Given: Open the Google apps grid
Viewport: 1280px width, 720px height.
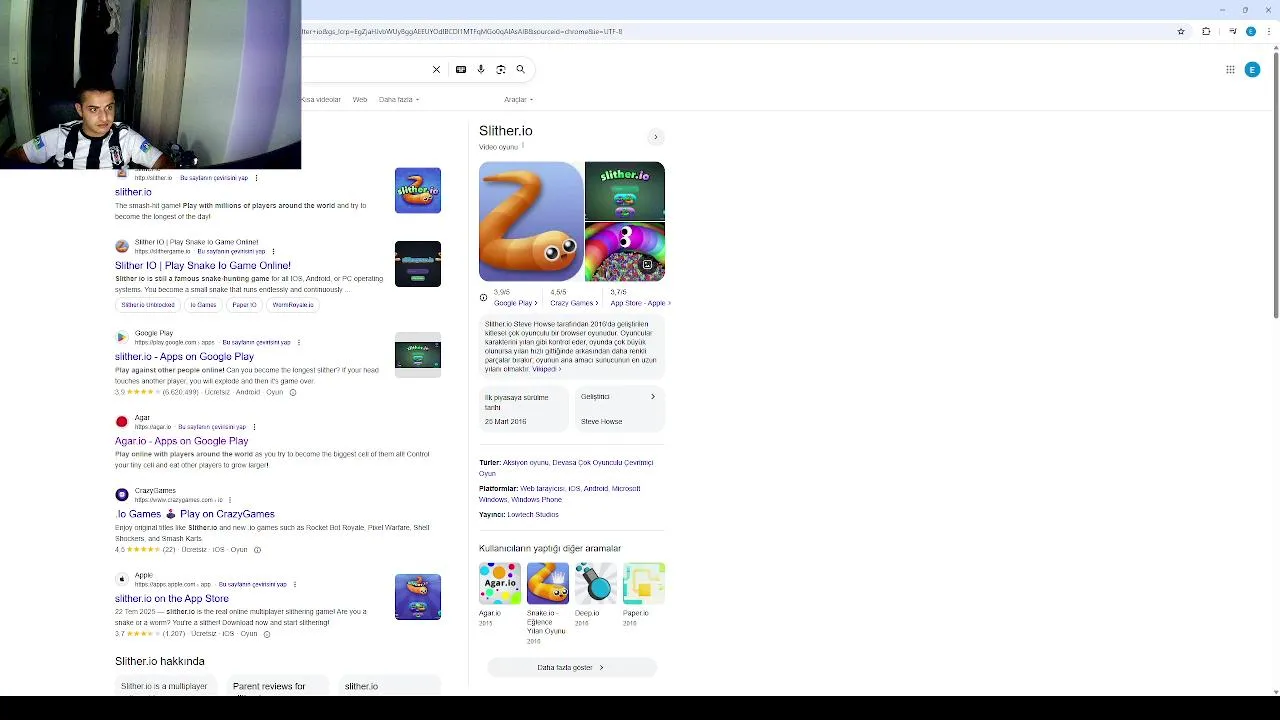Looking at the screenshot, I should pos(1230,69).
